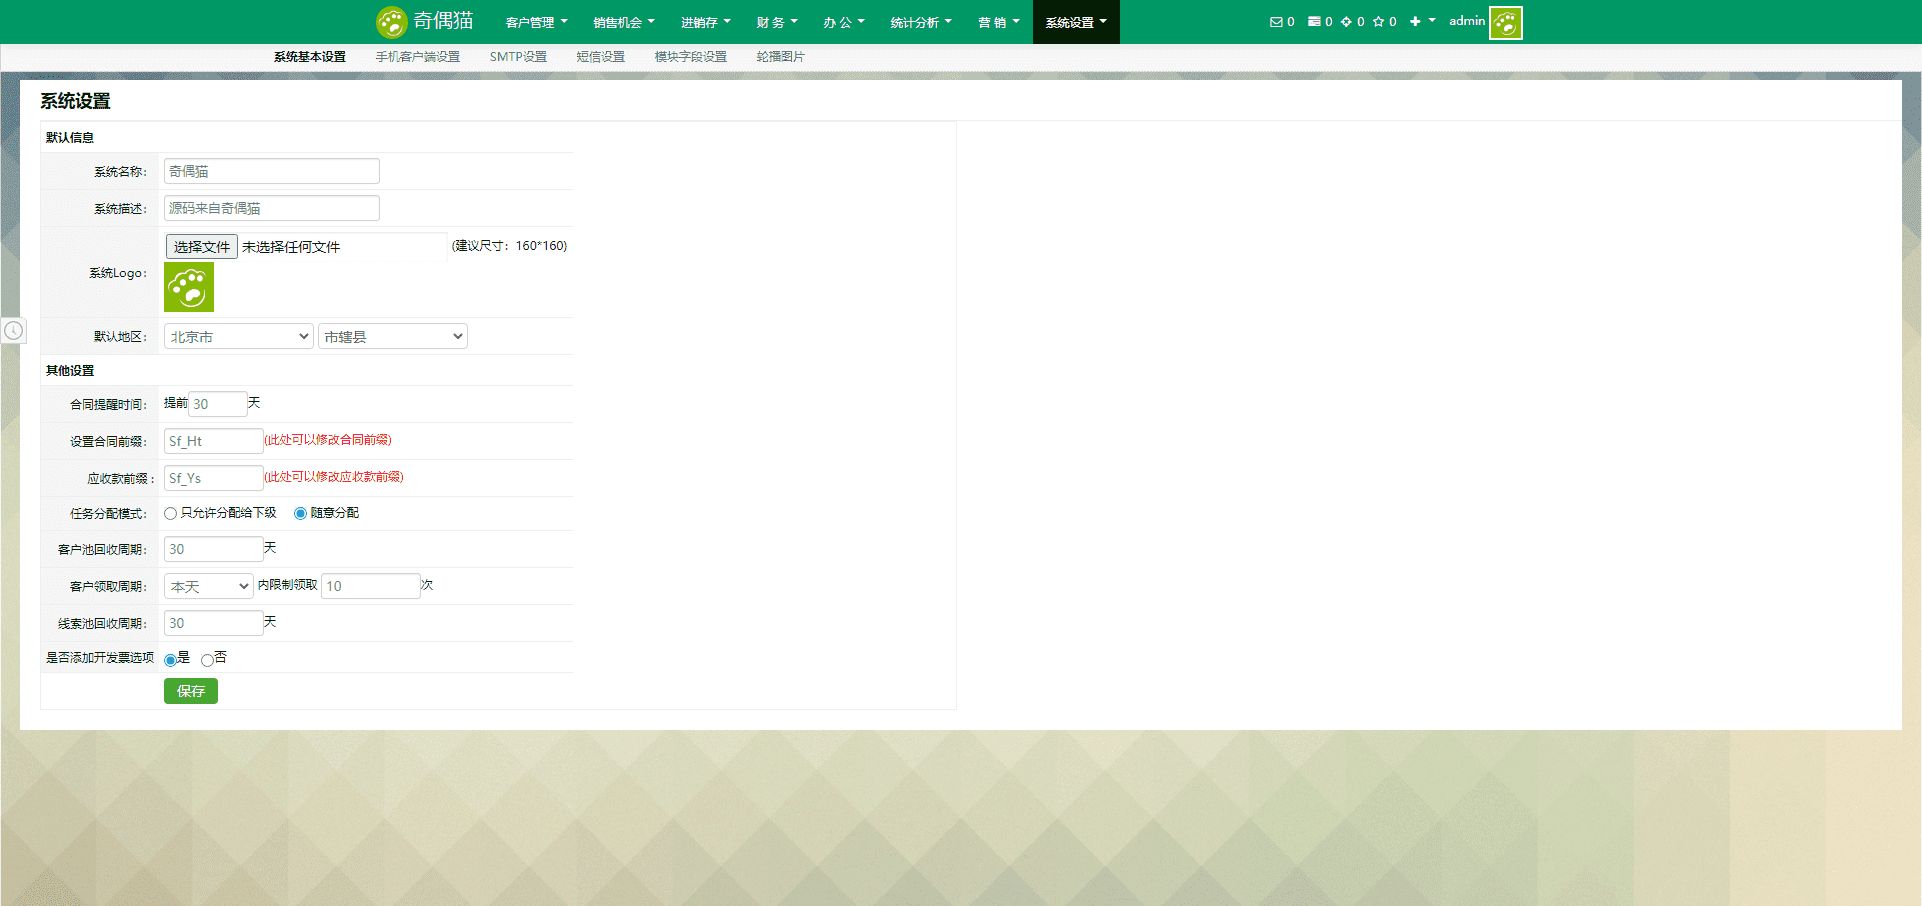1922x906 pixels.
Task: Switch to 模块字段设置 tab
Action: click(691, 57)
